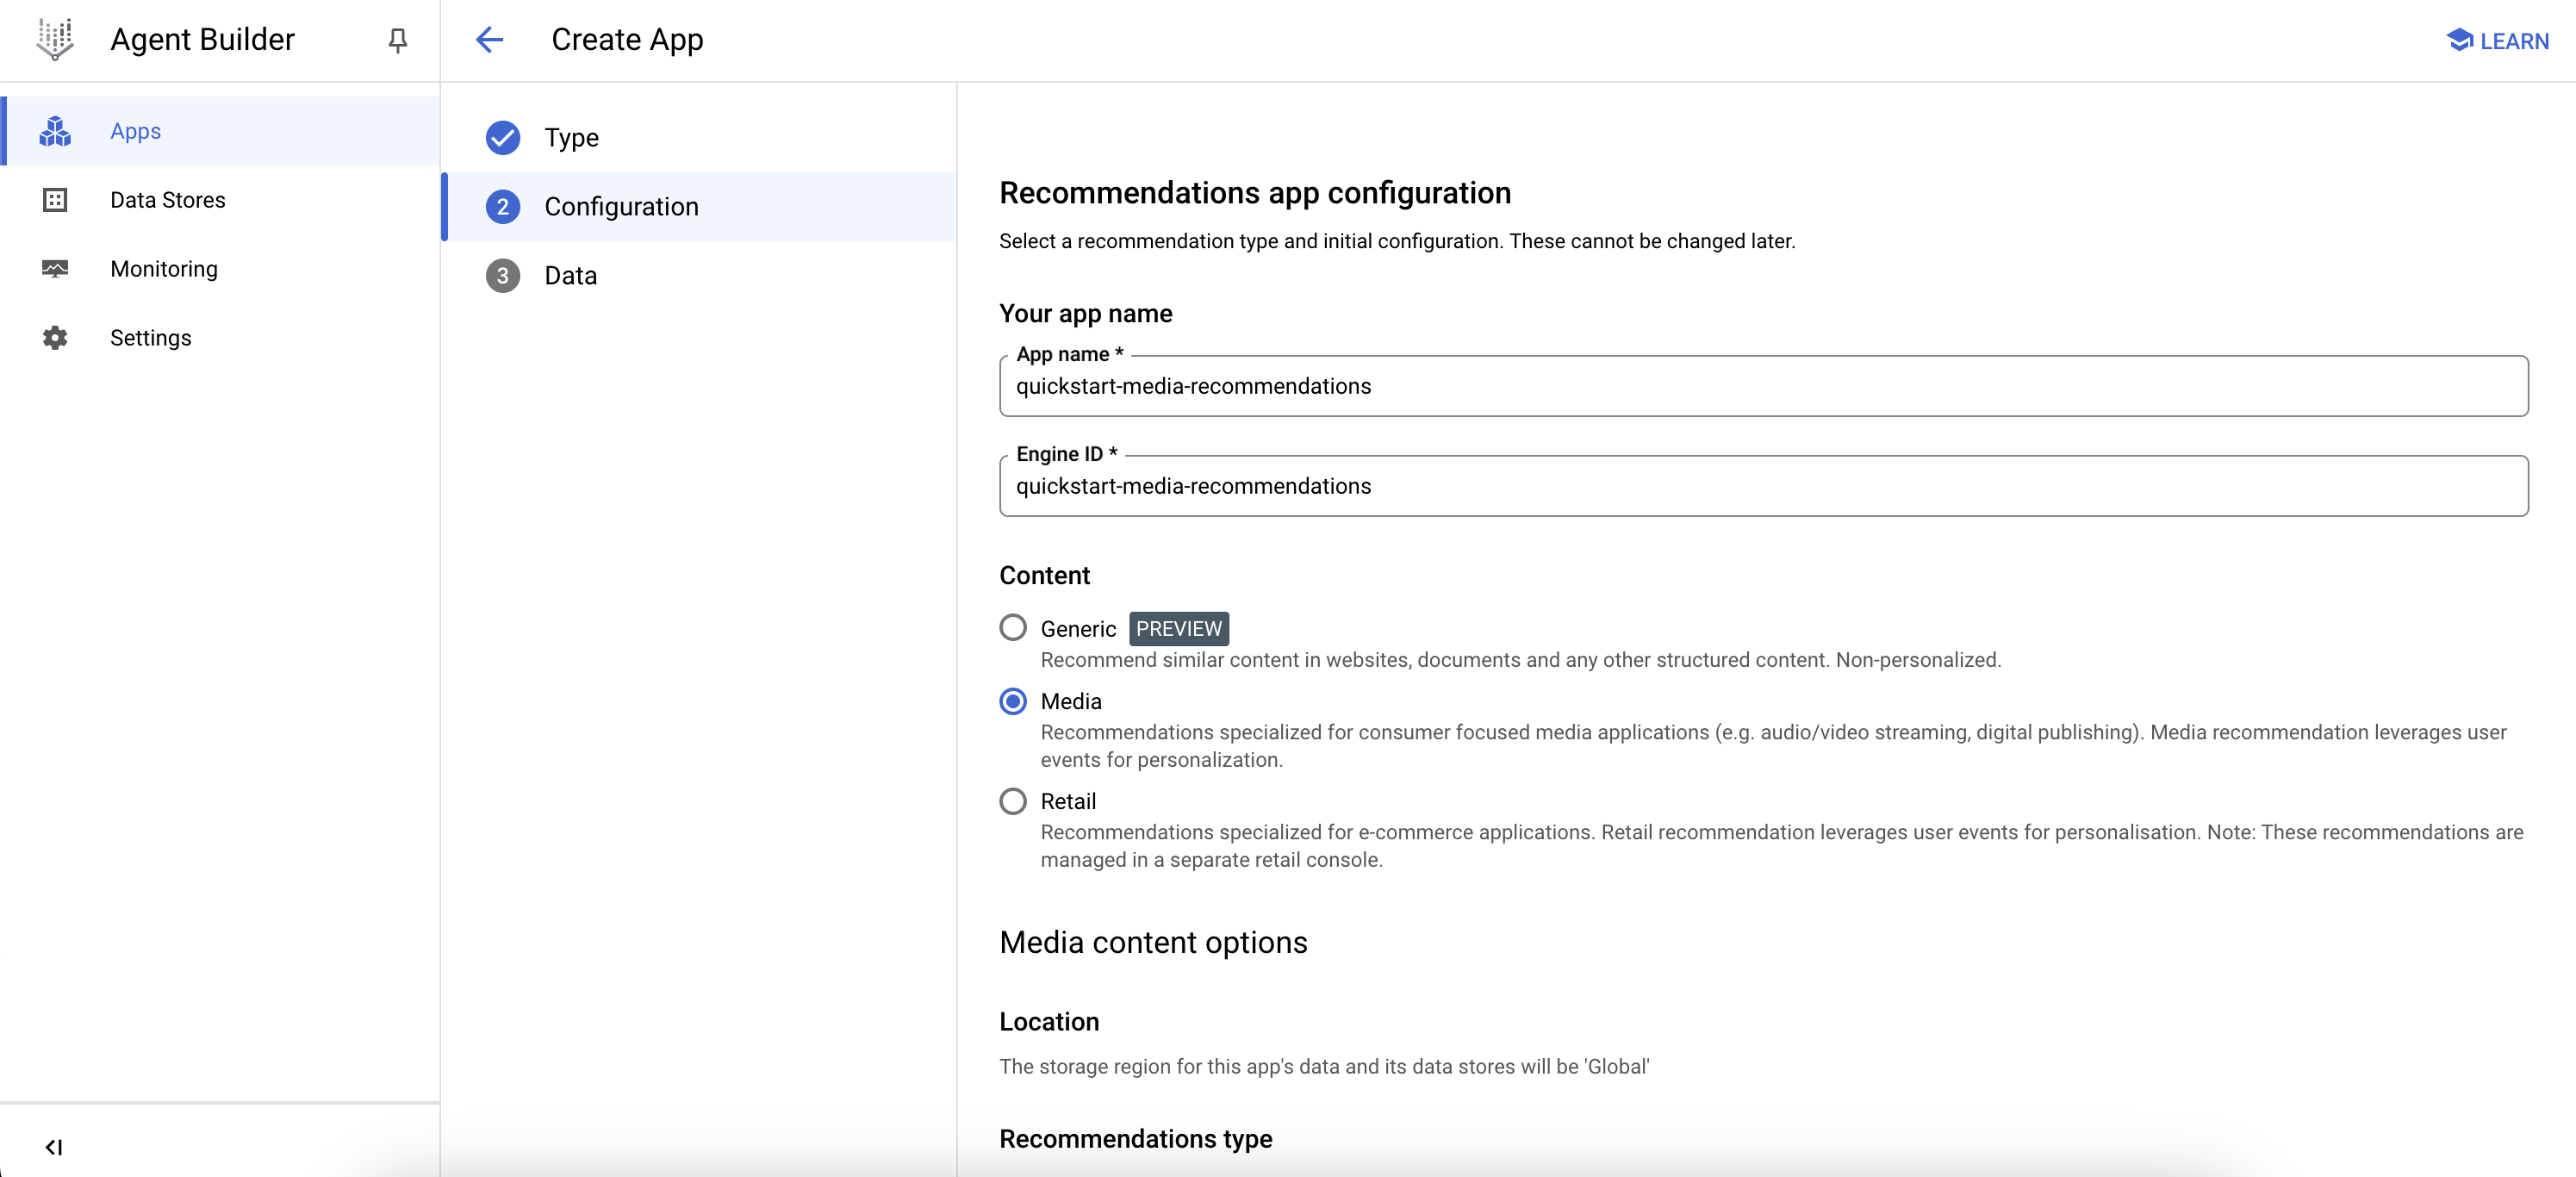Pin the Agent Builder navigation panel
This screenshot has width=2576, height=1177.
397,40
